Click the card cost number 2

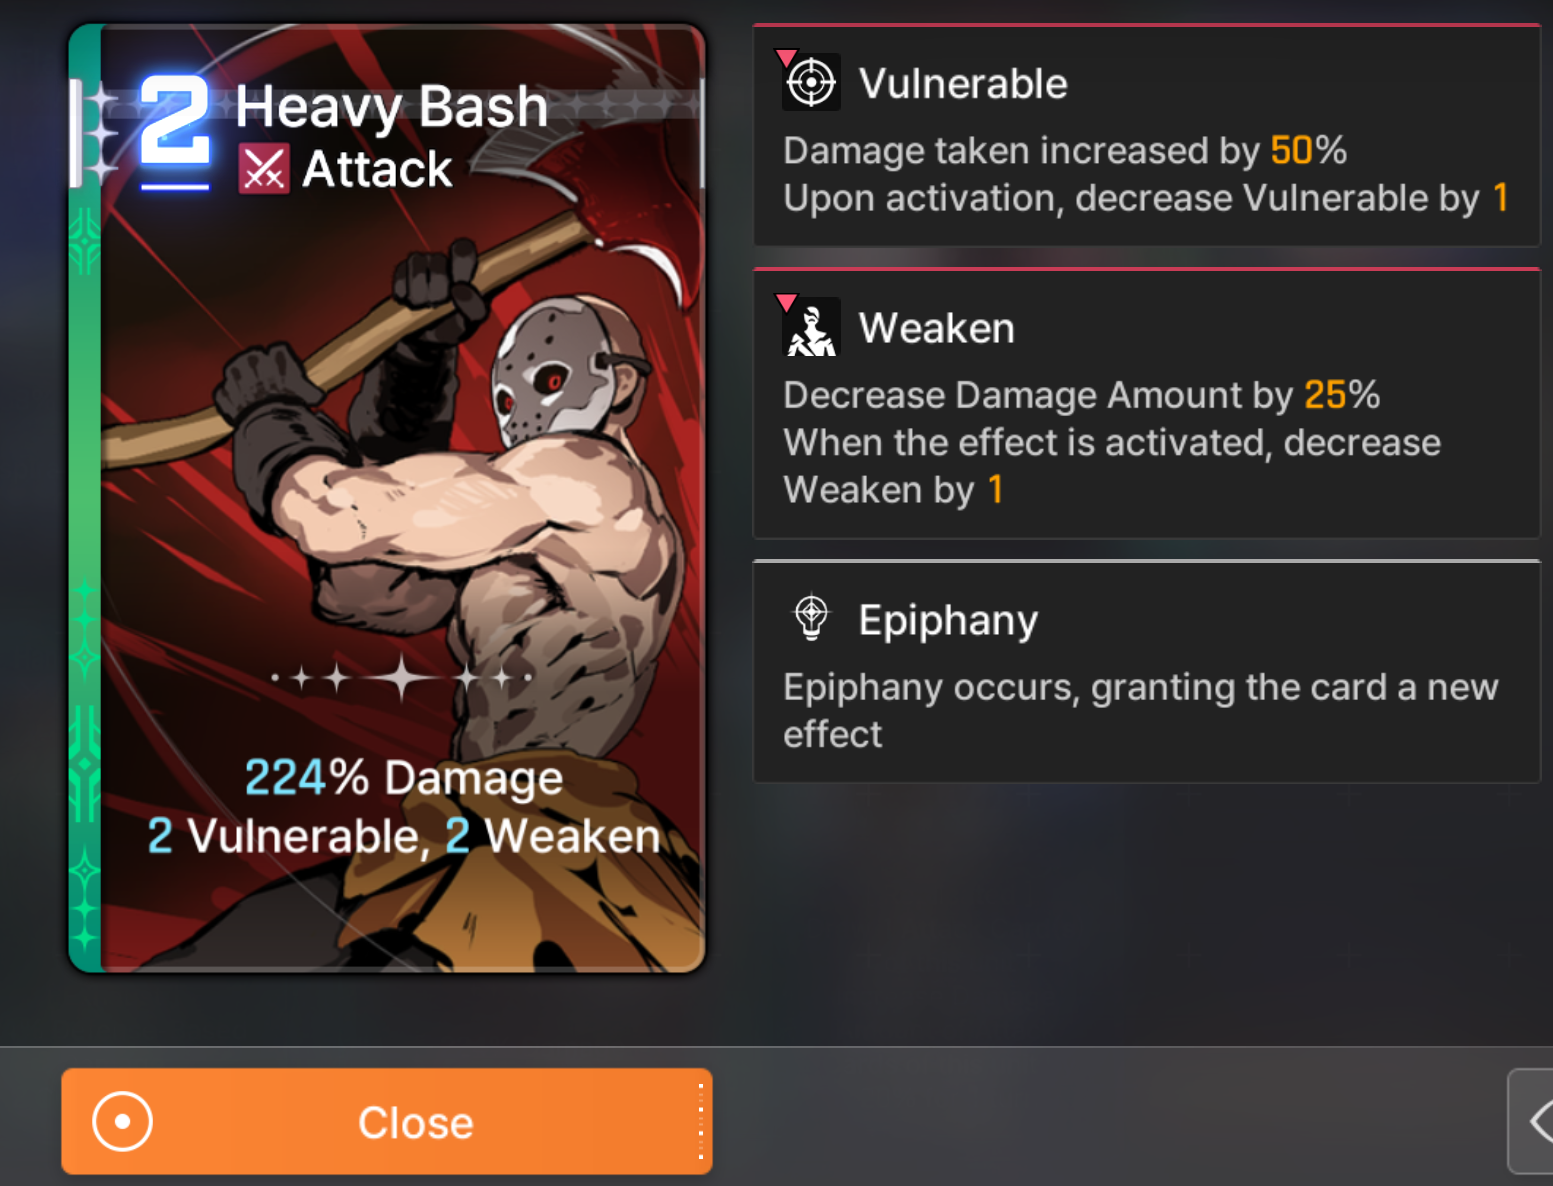pos(174,121)
